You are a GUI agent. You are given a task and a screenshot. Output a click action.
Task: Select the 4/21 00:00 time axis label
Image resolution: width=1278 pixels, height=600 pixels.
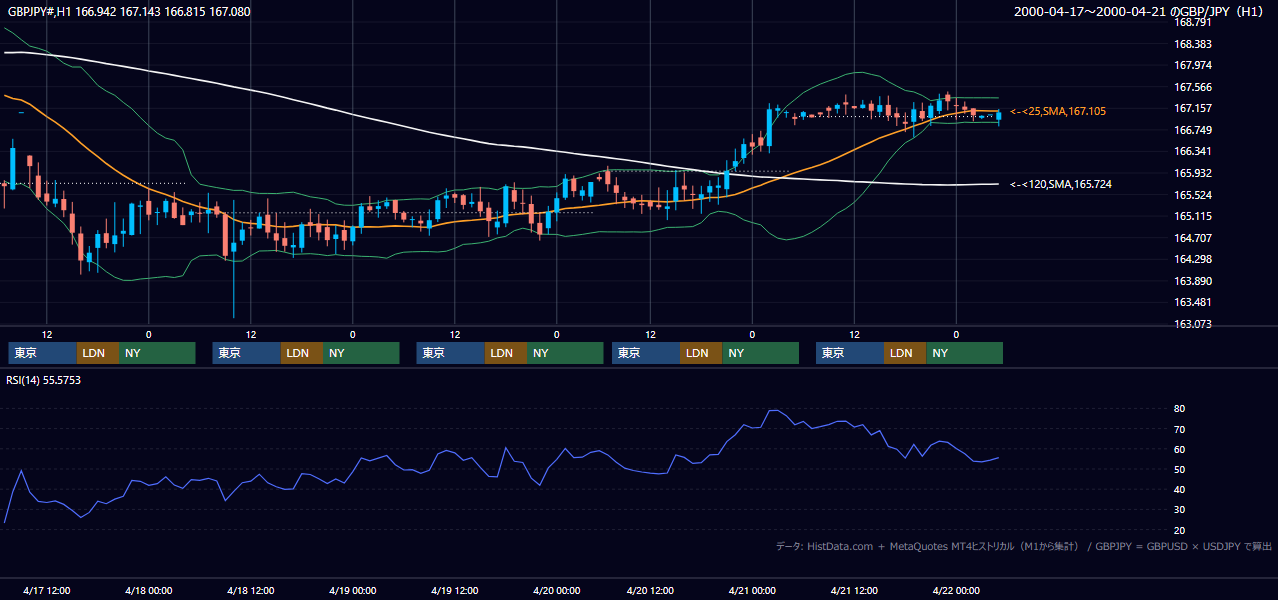pos(752,590)
